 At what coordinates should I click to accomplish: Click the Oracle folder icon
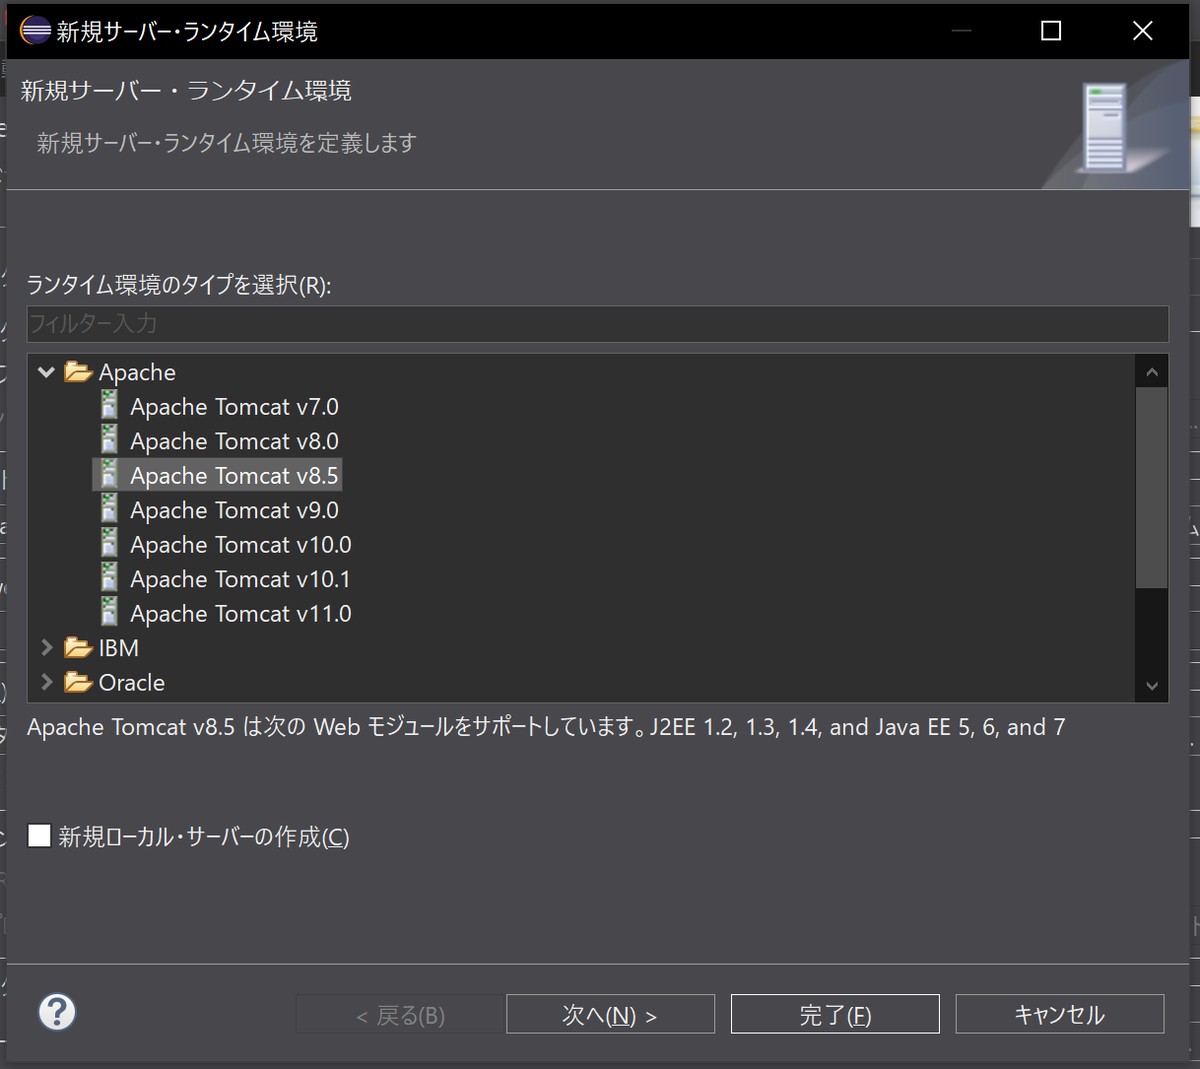pos(78,682)
